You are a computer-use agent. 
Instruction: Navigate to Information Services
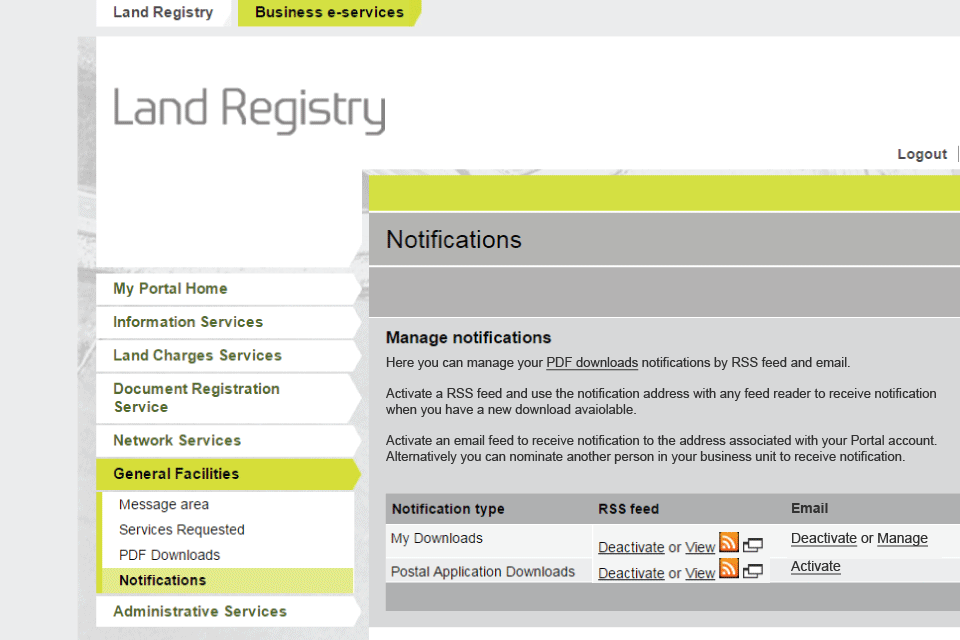coord(187,322)
